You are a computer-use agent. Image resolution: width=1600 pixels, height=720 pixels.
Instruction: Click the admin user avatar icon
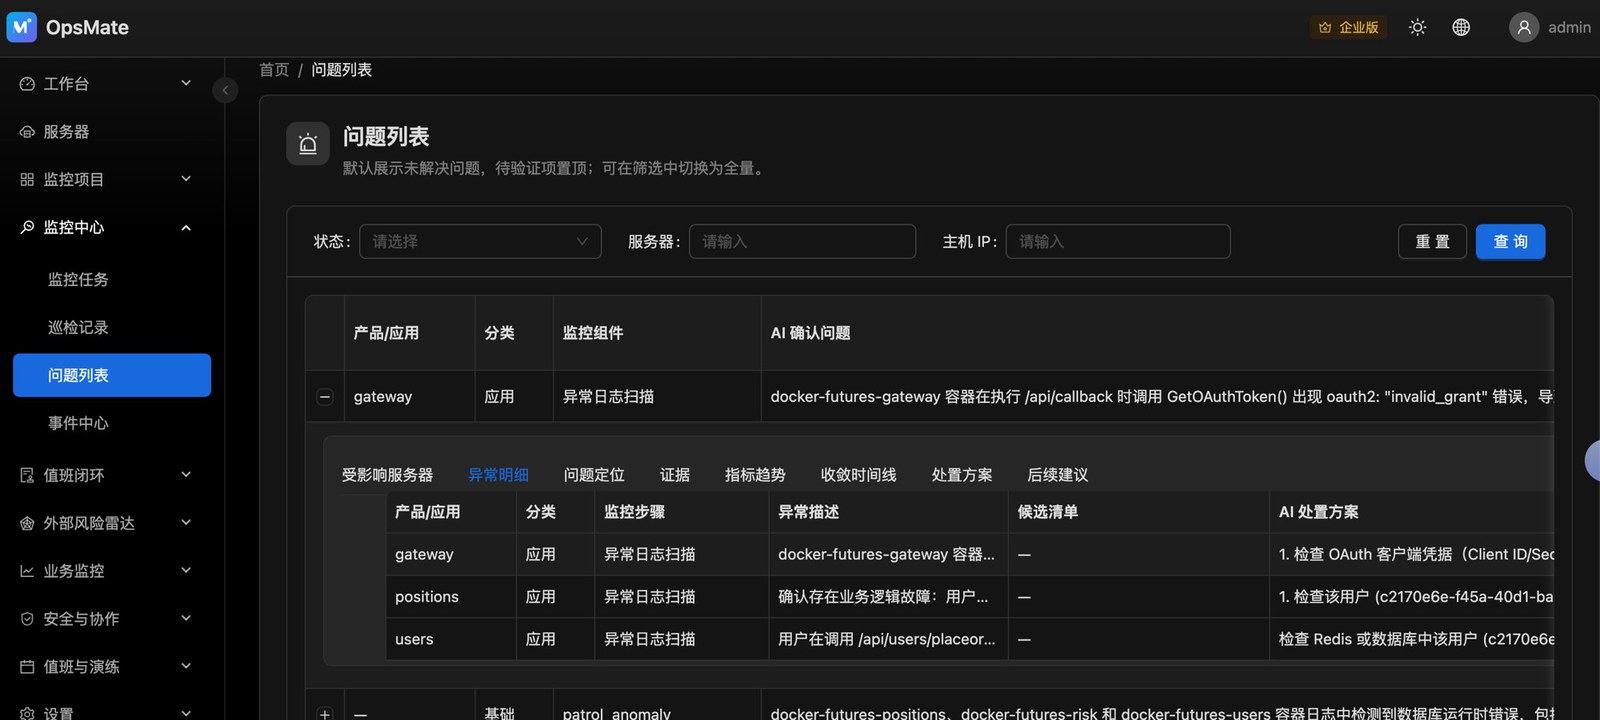[x=1524, y=27]
